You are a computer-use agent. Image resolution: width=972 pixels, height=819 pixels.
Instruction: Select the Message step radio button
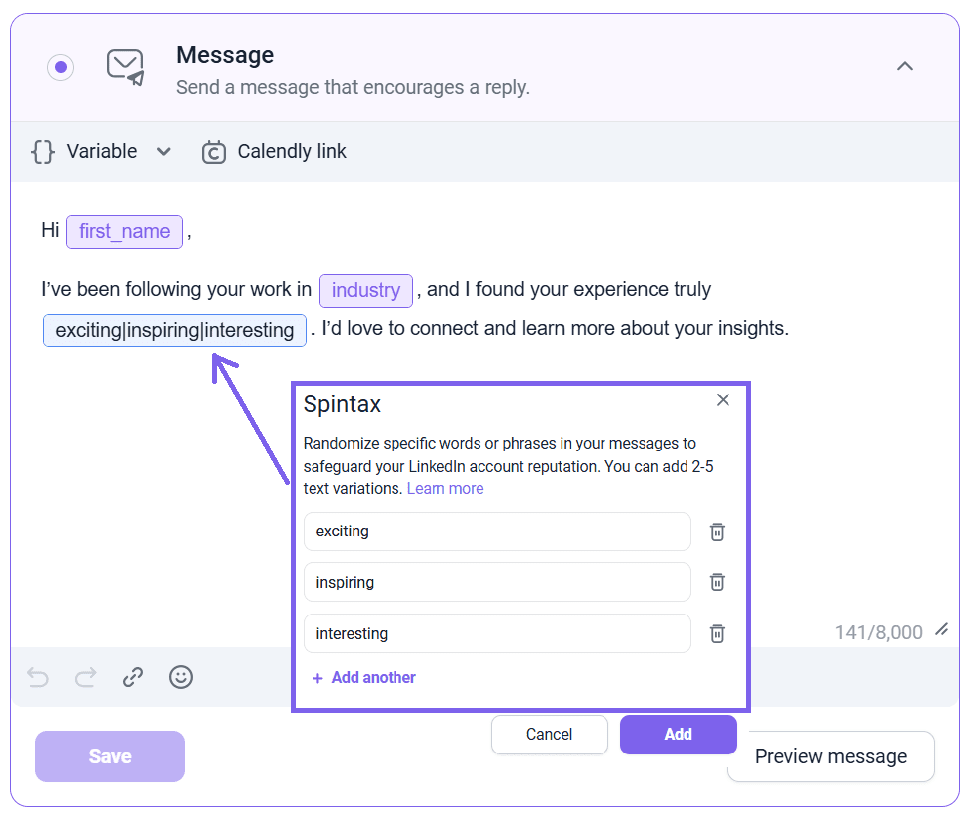(61, 67)
